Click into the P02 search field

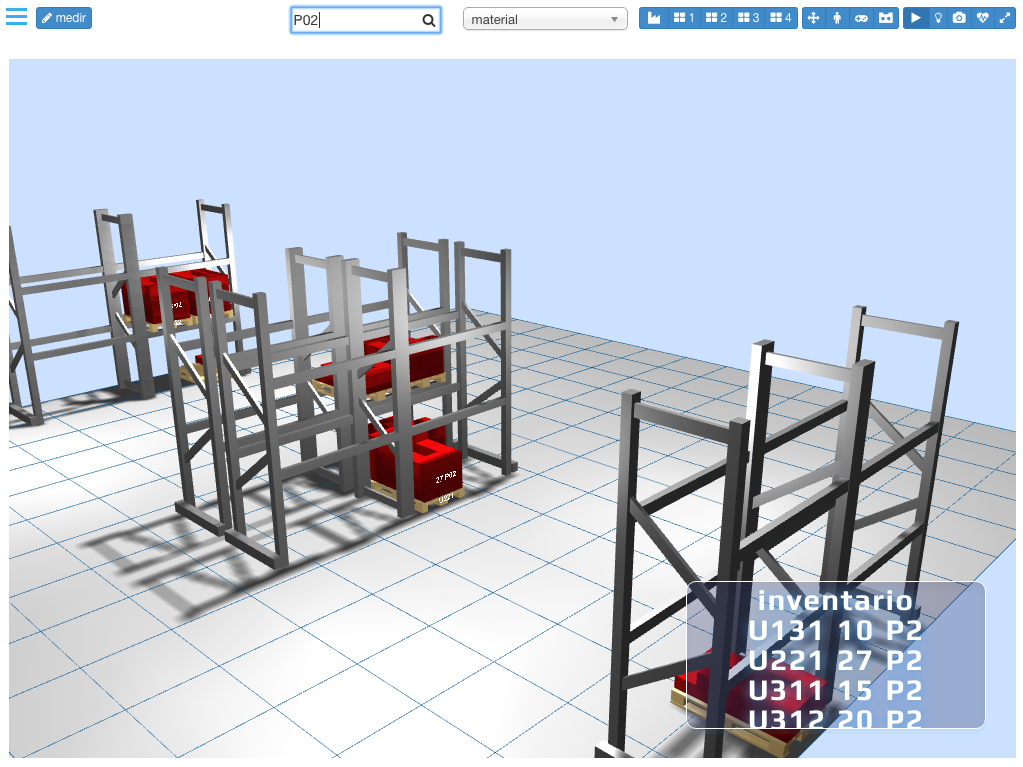click(x=355, y=20)
